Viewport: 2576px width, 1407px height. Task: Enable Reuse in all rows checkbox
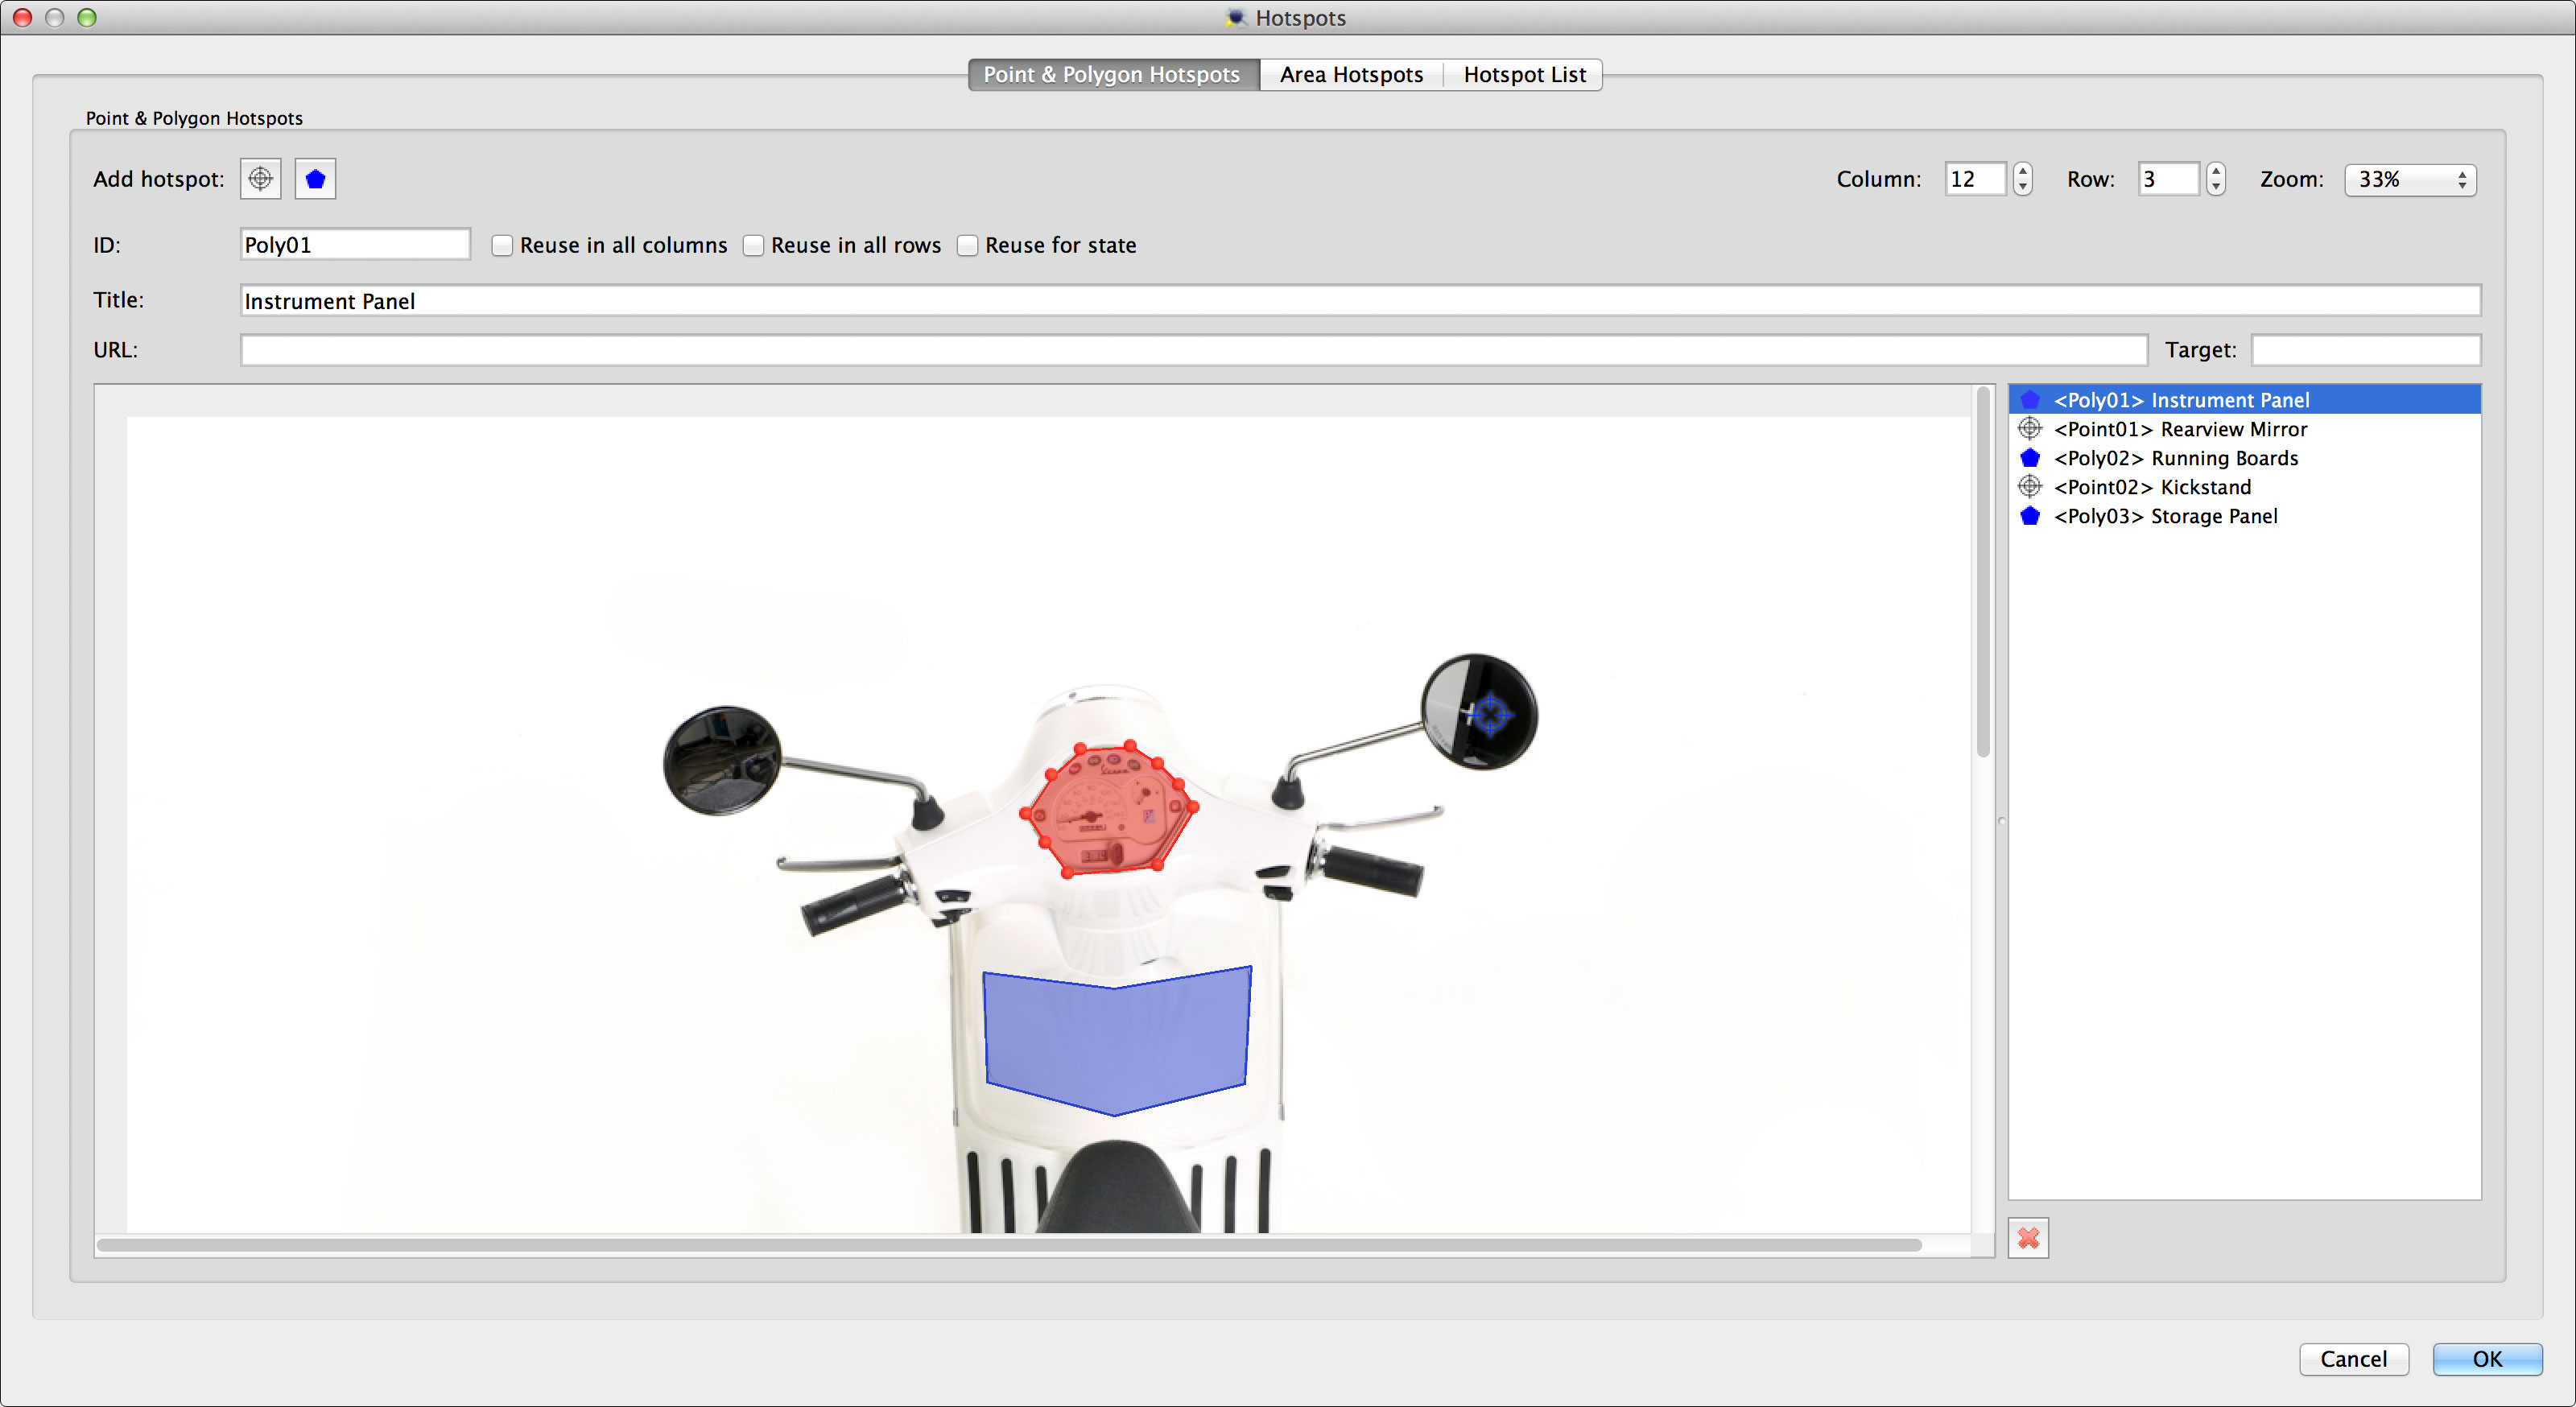754,245
